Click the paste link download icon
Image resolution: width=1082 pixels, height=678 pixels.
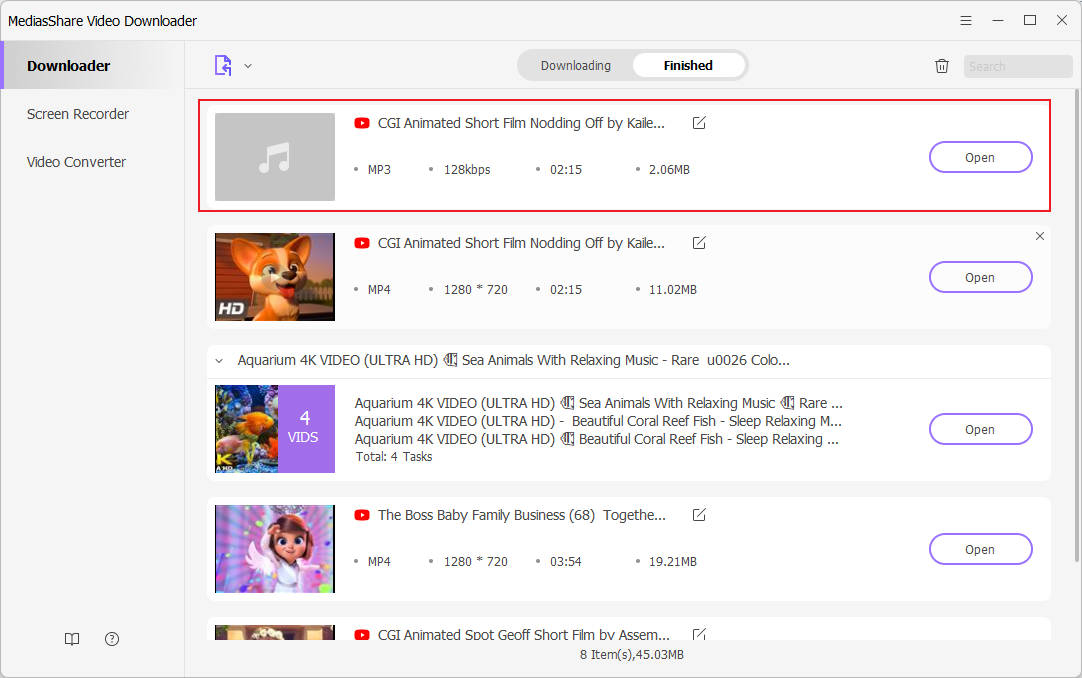point(222,64)
